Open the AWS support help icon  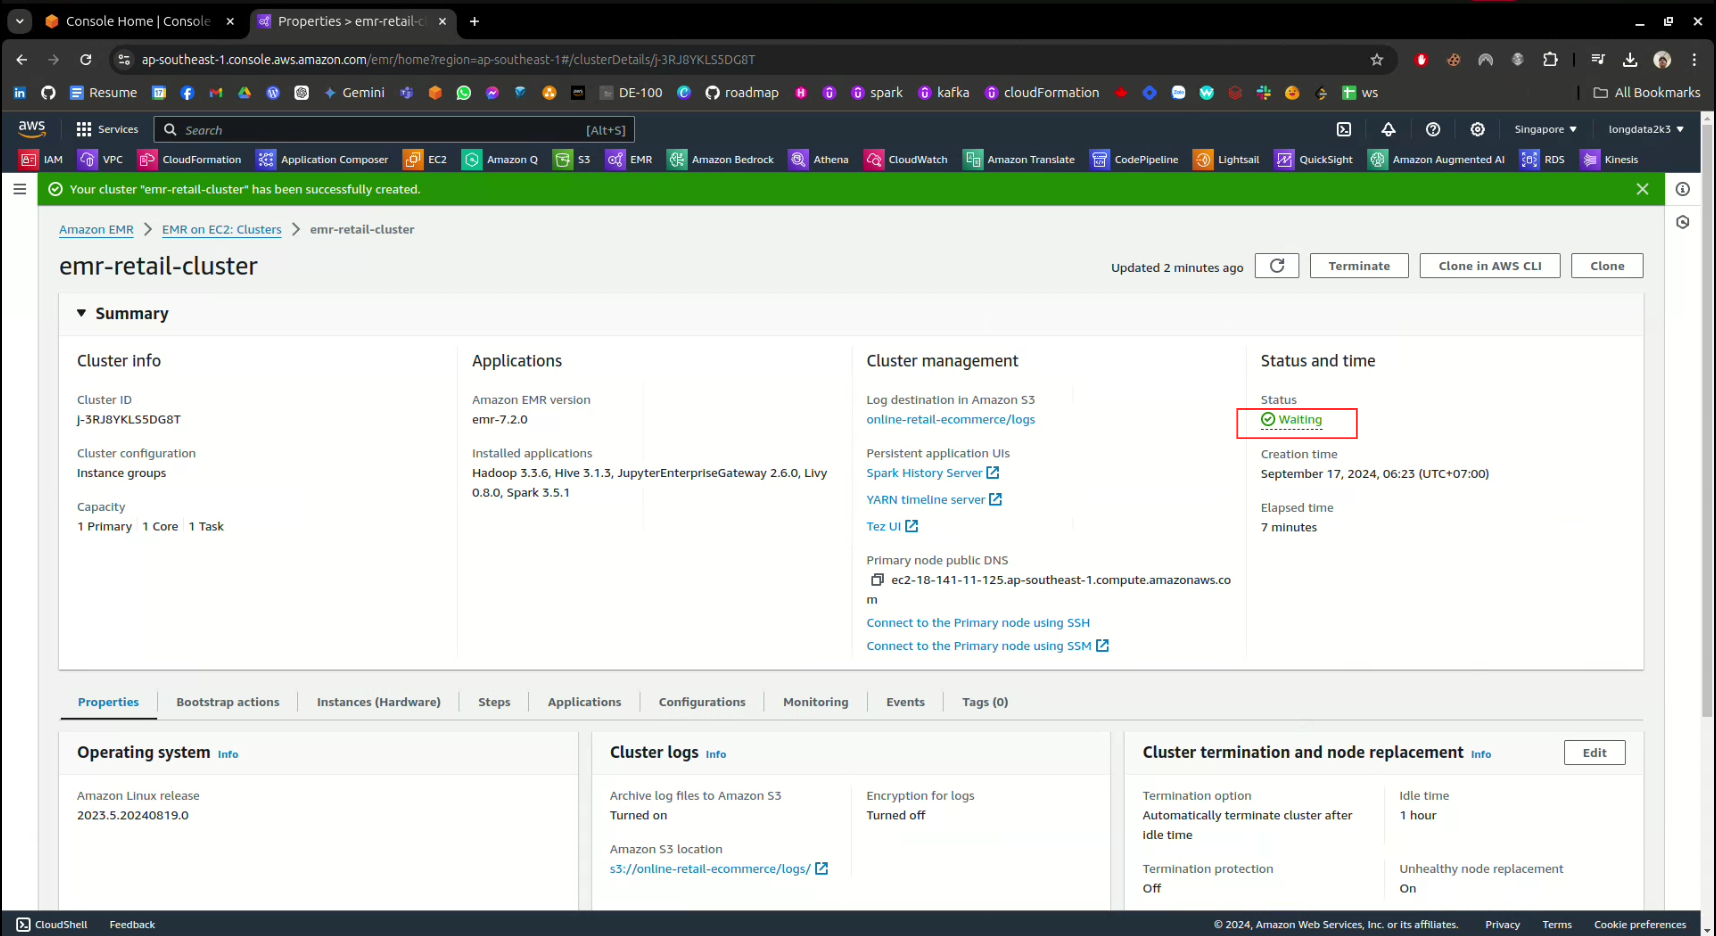[x=1432, y=130]
